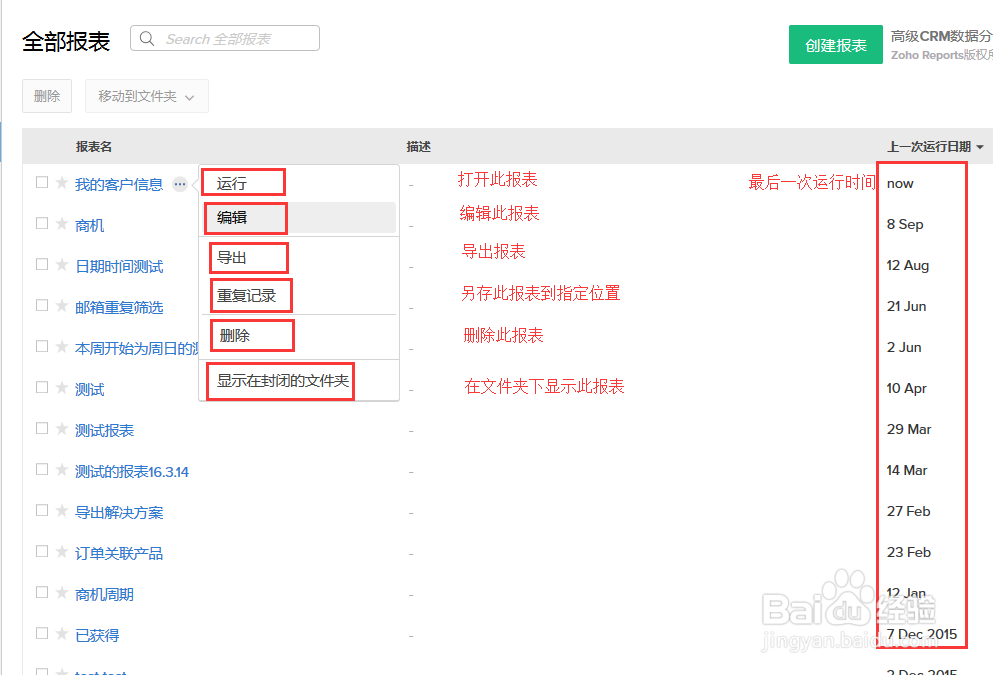Click the search magnifier icon
The height and width of the screenshot is (675, 993).
point(148,39)
